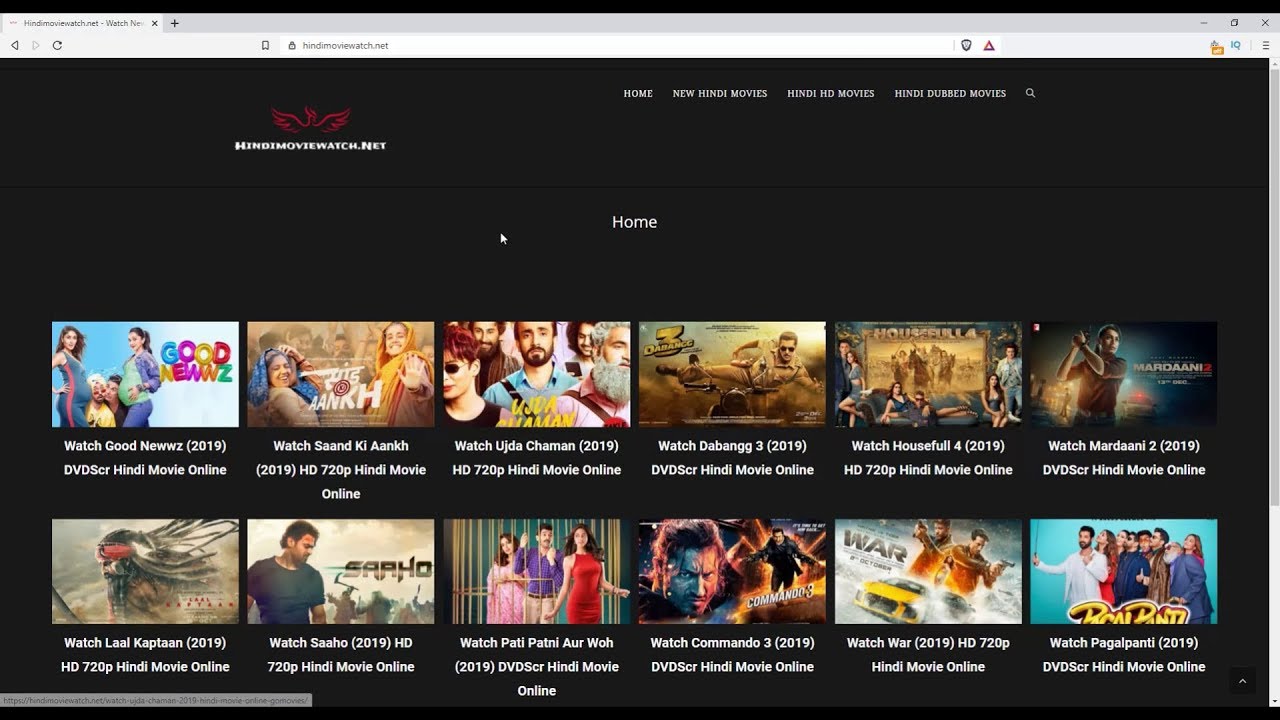This screenshot has width=1280, height=720.
Task: Open HINDI HD MOVIES menu
Action: tap(831, 93)
